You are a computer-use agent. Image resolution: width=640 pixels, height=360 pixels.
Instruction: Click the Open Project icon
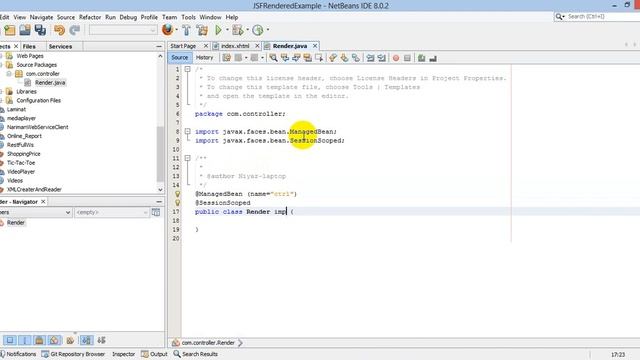pyautogui.click(x=25, y=30)
